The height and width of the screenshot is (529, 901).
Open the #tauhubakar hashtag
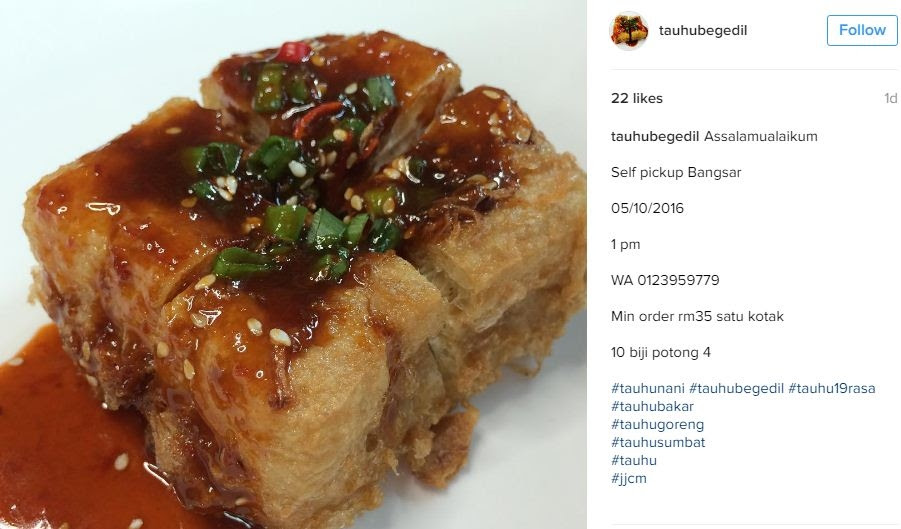(652, 406)
